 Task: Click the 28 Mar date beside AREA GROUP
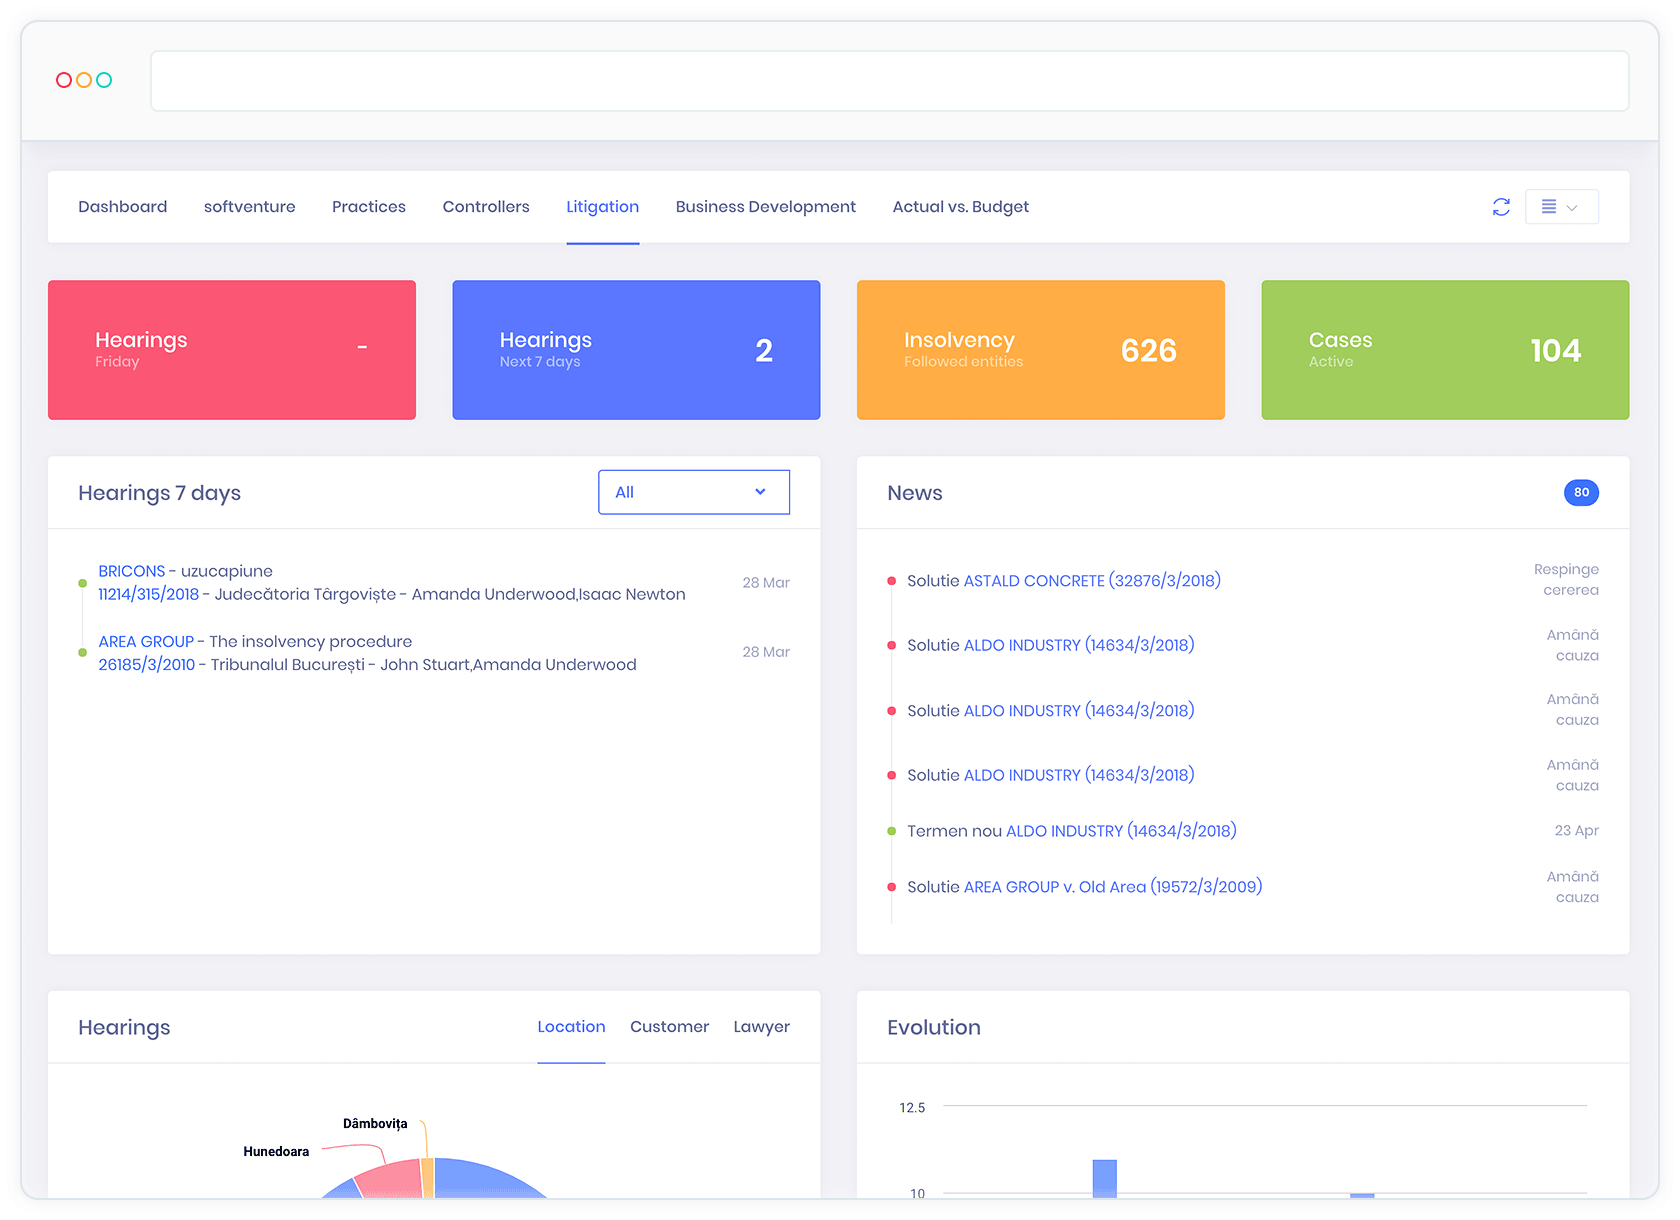(766, 652)
